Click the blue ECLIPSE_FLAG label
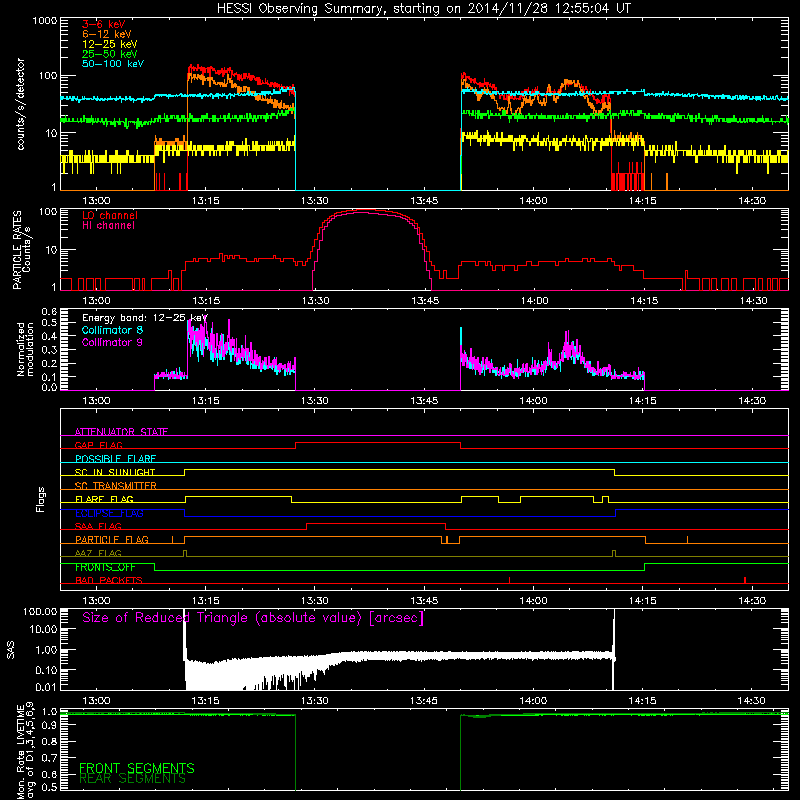 pos(109,513)
